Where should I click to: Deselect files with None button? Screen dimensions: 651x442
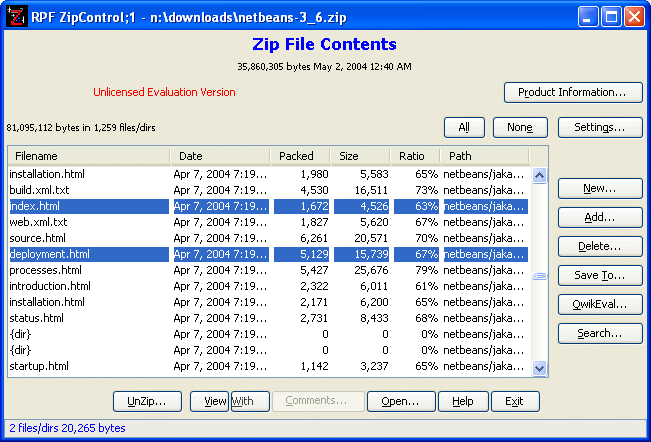pyautogui.click(x=520, y=127)
